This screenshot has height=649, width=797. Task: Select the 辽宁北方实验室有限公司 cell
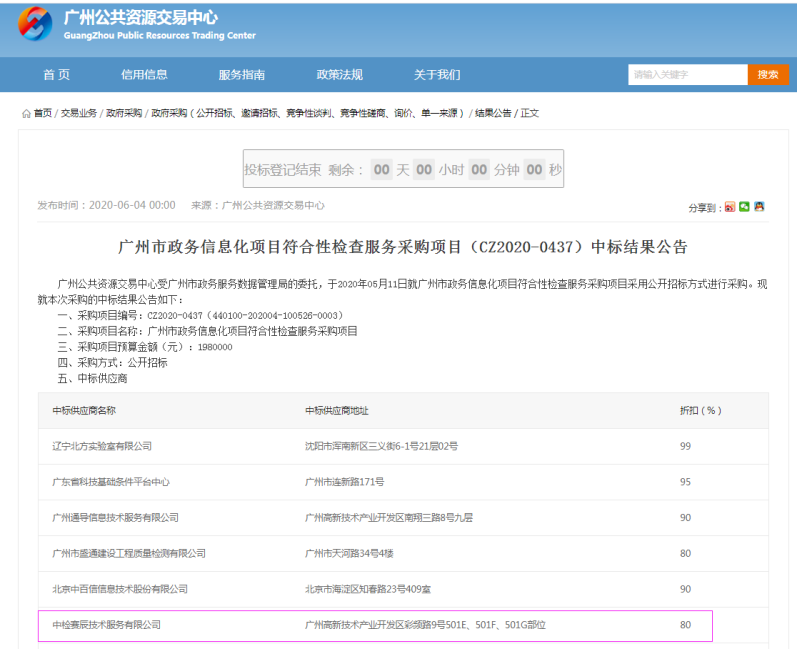102,446
